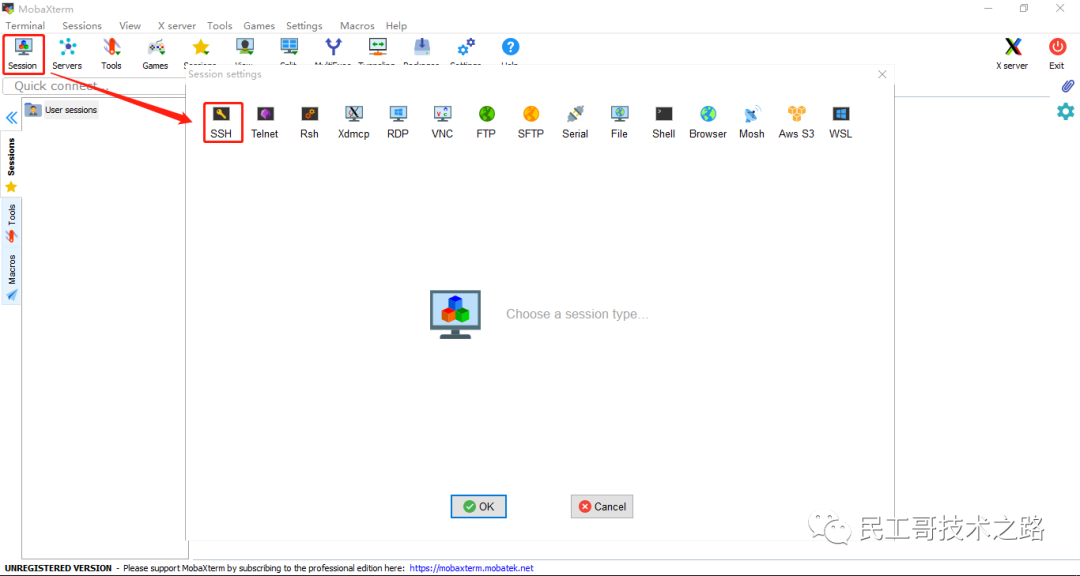Choose the RDP session type
Viewport: 1080px width, 576px height.
pos(398,122)
